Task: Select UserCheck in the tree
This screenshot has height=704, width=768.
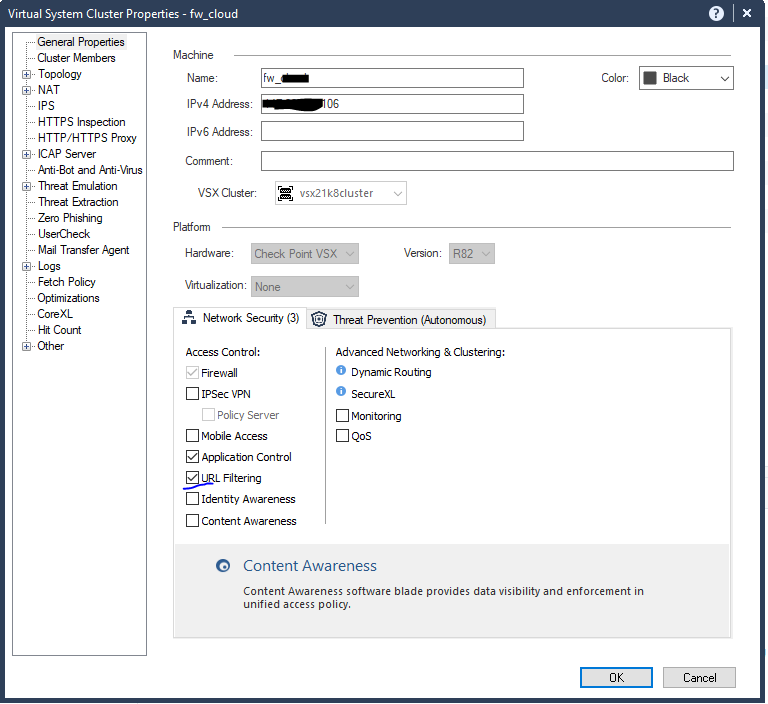Action: pyautogui.click(x=64, y=234)
